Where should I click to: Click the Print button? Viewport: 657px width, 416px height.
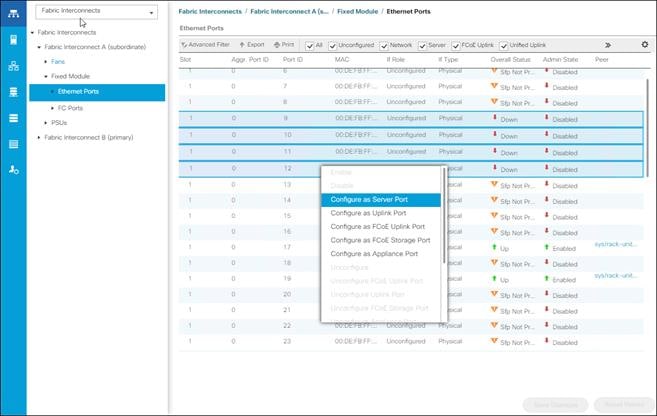[x=284, y=44]
